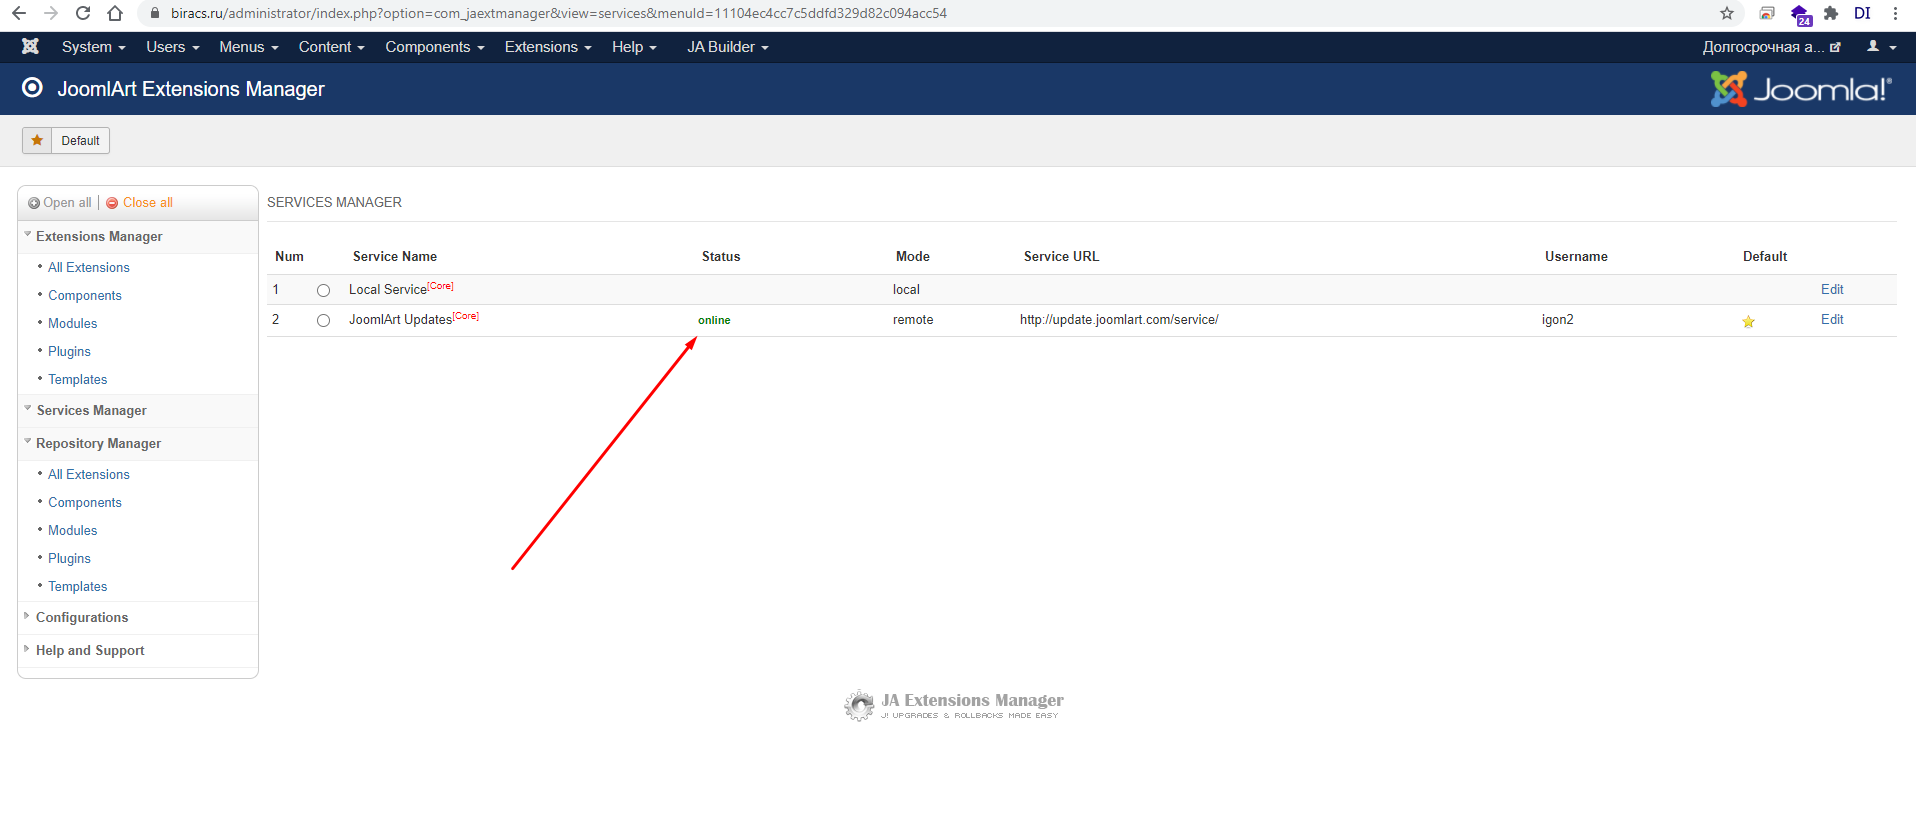Click the Close all red icon in sidebar
1916x815 pixels.
pyautogui.click(x=112, y=203)
